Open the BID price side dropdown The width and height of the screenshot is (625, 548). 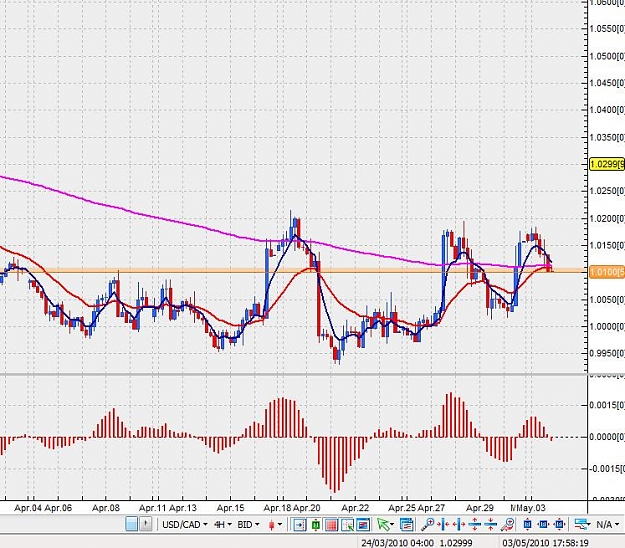(248, 524)
